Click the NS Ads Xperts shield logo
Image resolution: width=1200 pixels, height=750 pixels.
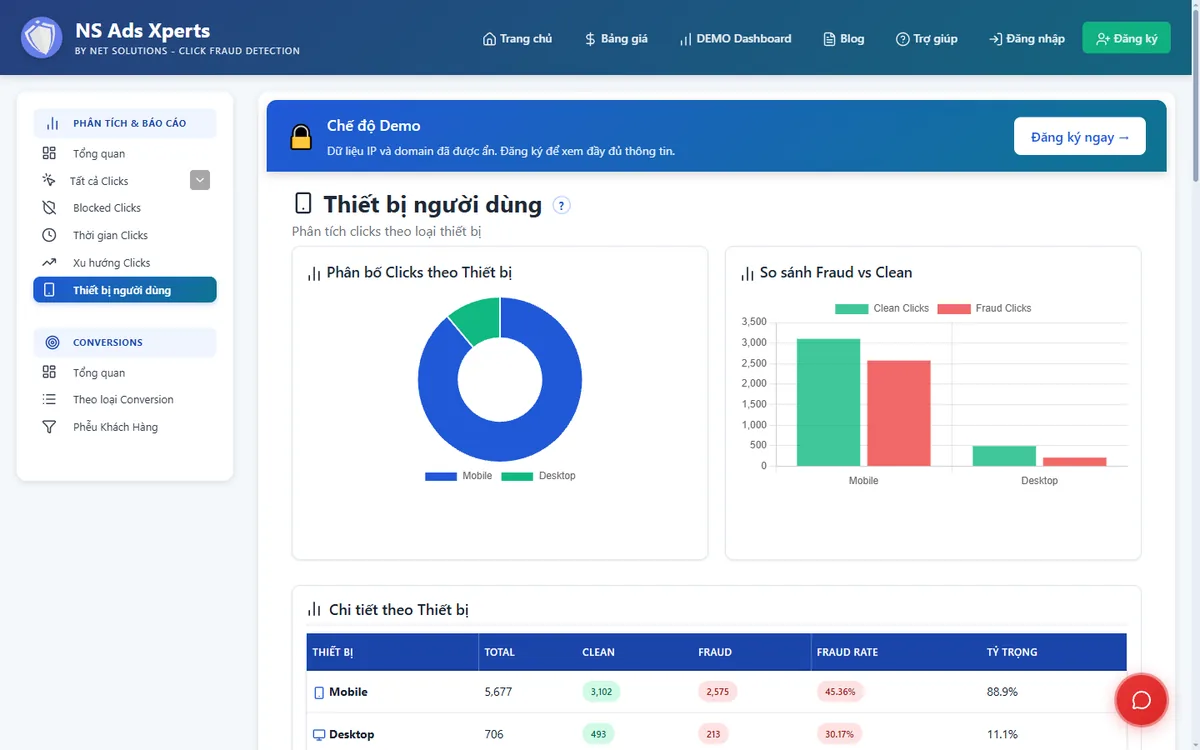[42, 37]
